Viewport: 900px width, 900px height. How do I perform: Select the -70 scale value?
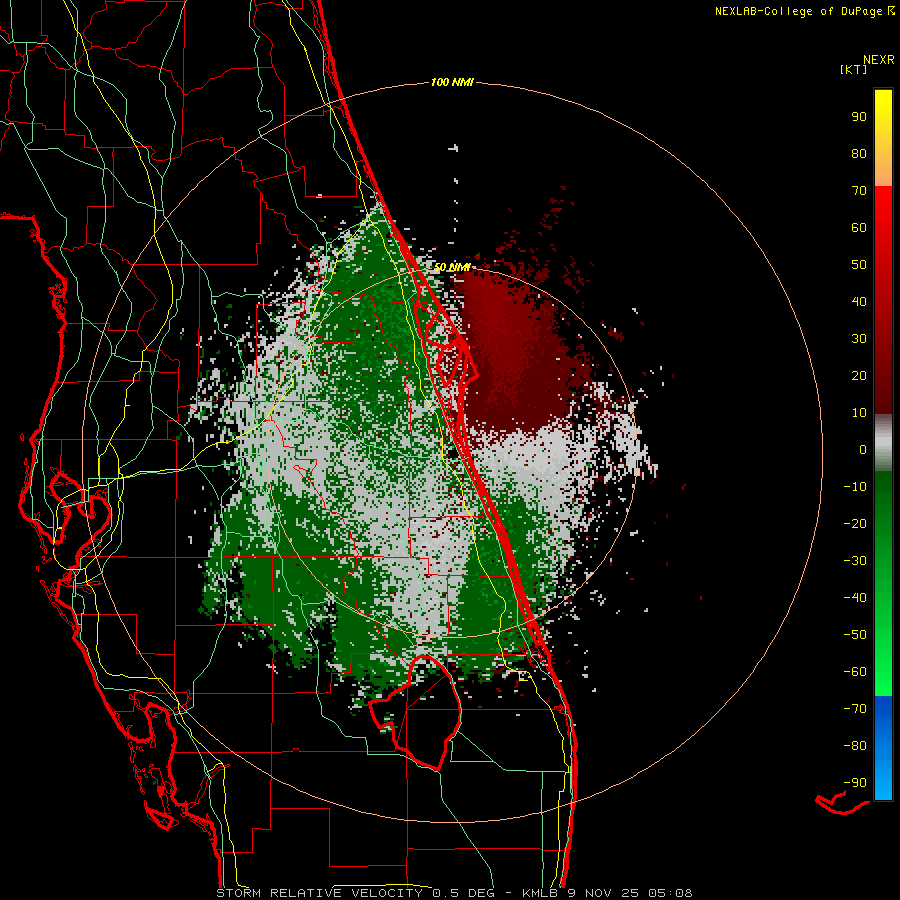pos(855,709)
